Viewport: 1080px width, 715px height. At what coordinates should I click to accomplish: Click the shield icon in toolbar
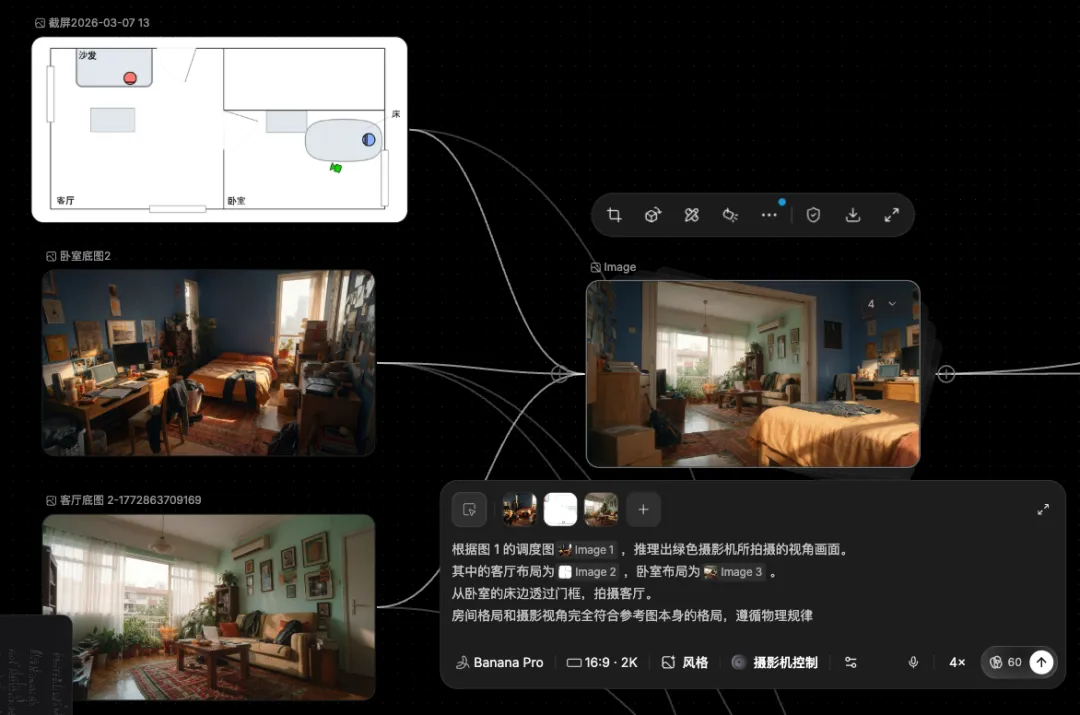(x=813, y=215)
